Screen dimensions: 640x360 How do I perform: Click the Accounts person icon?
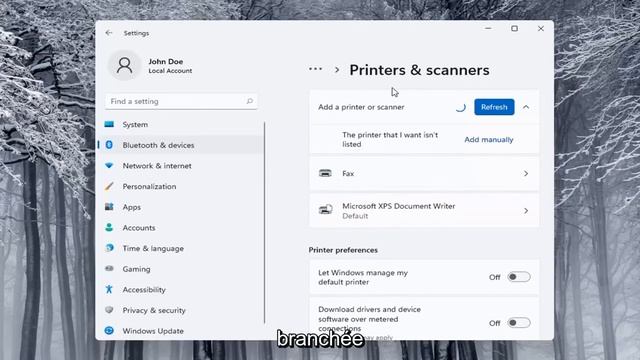(109, 227)
